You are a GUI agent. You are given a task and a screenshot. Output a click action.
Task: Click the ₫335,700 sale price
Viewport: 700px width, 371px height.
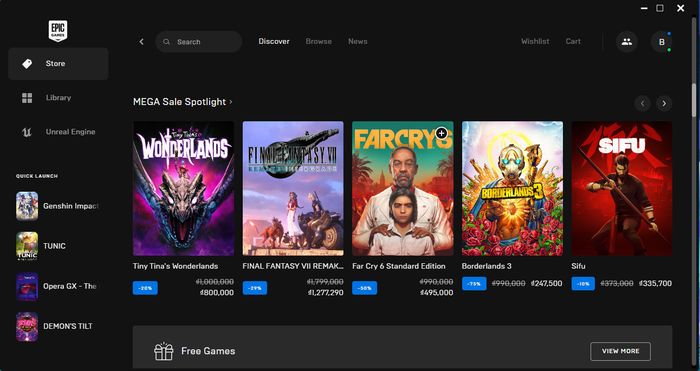click(655, 283)
